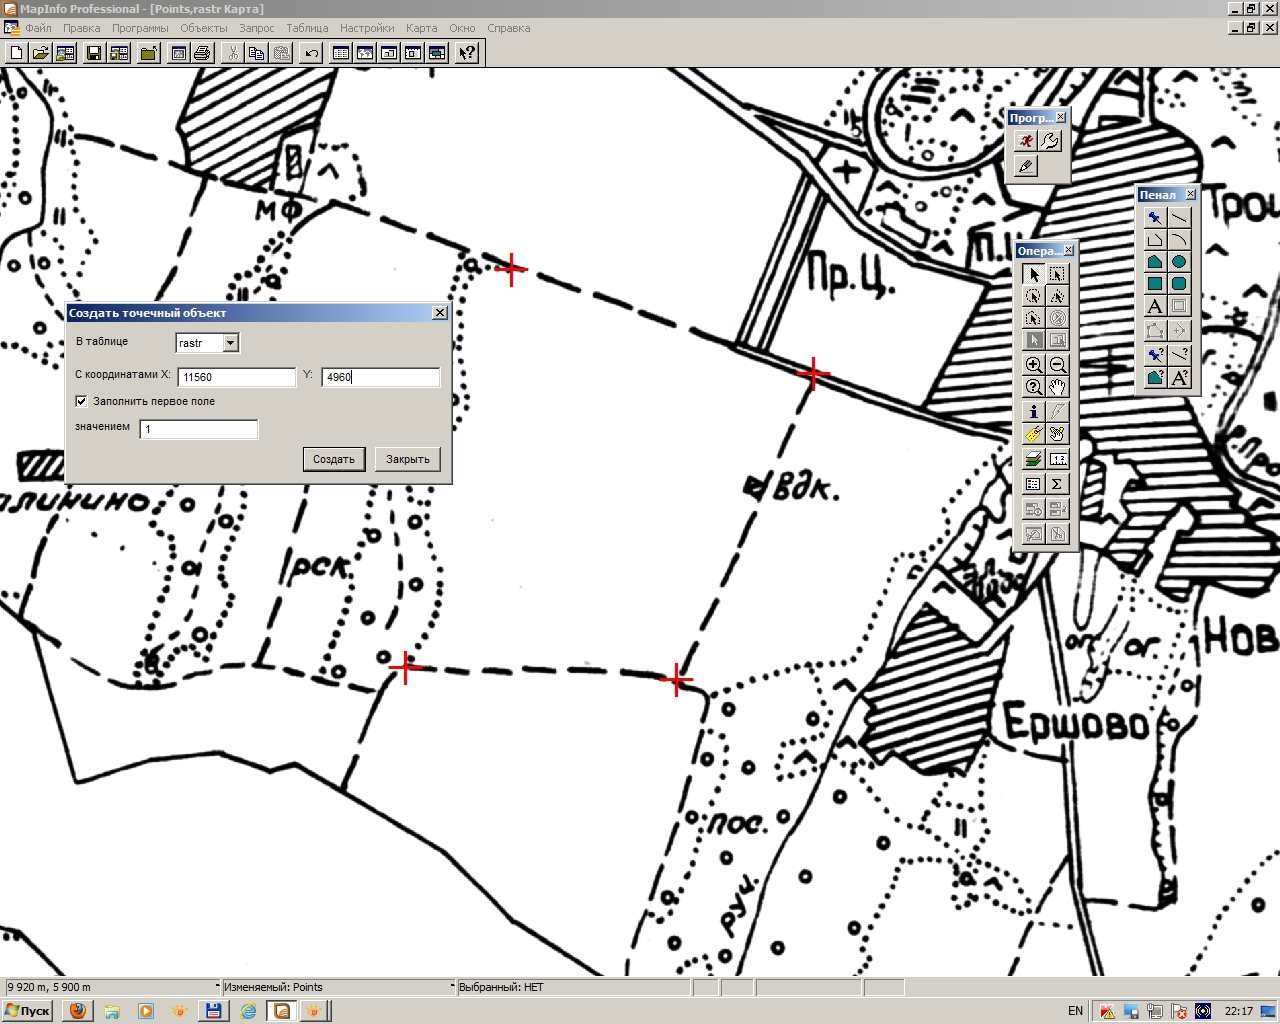Select the Text tool in Пенал
Viewport: 1280px width, 1024px height.
click(1155, 306)
